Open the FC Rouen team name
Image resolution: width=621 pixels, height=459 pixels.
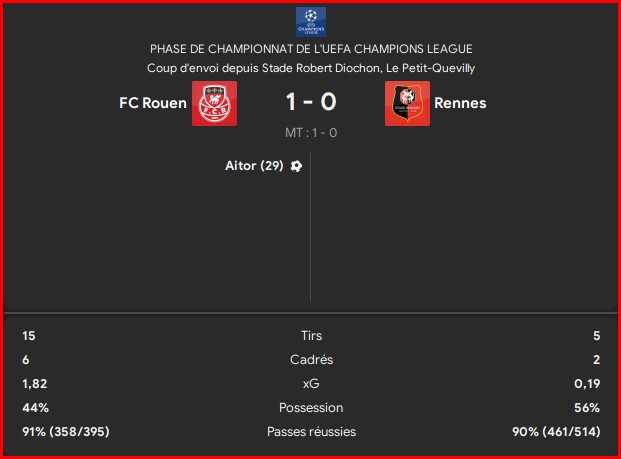(x=152, y=103)
